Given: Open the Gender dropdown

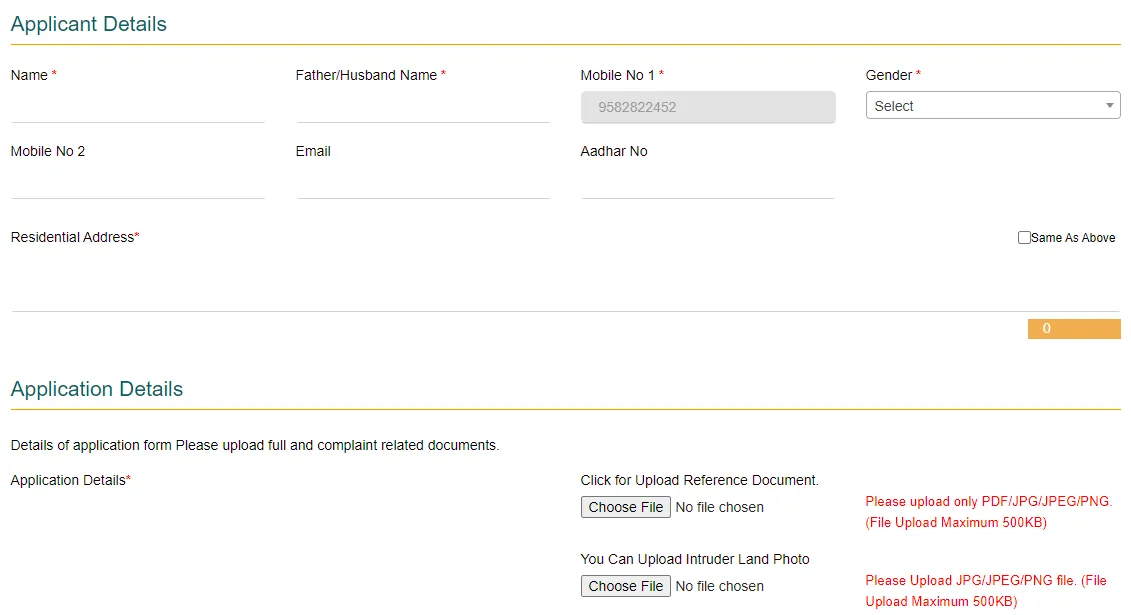Looking at the screenshot, I should [x=990, y=105].
